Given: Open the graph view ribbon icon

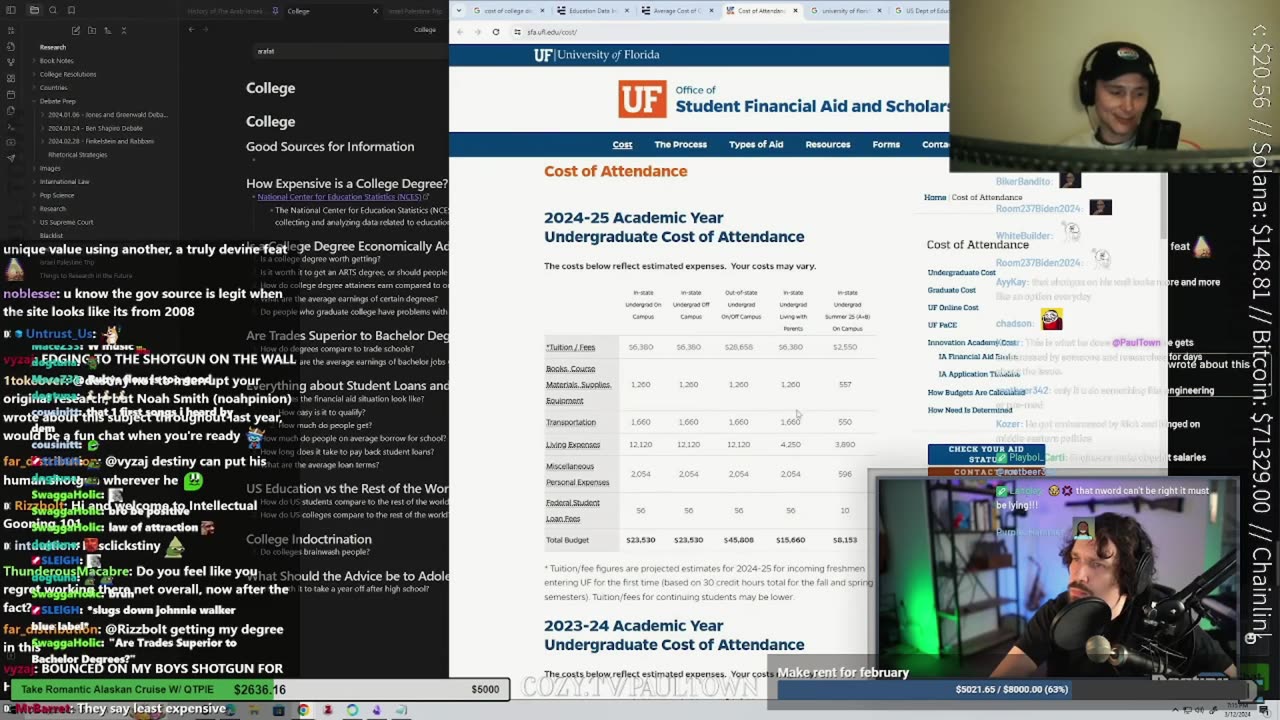Looking at the screenshot, I should [x=11, y=62].
